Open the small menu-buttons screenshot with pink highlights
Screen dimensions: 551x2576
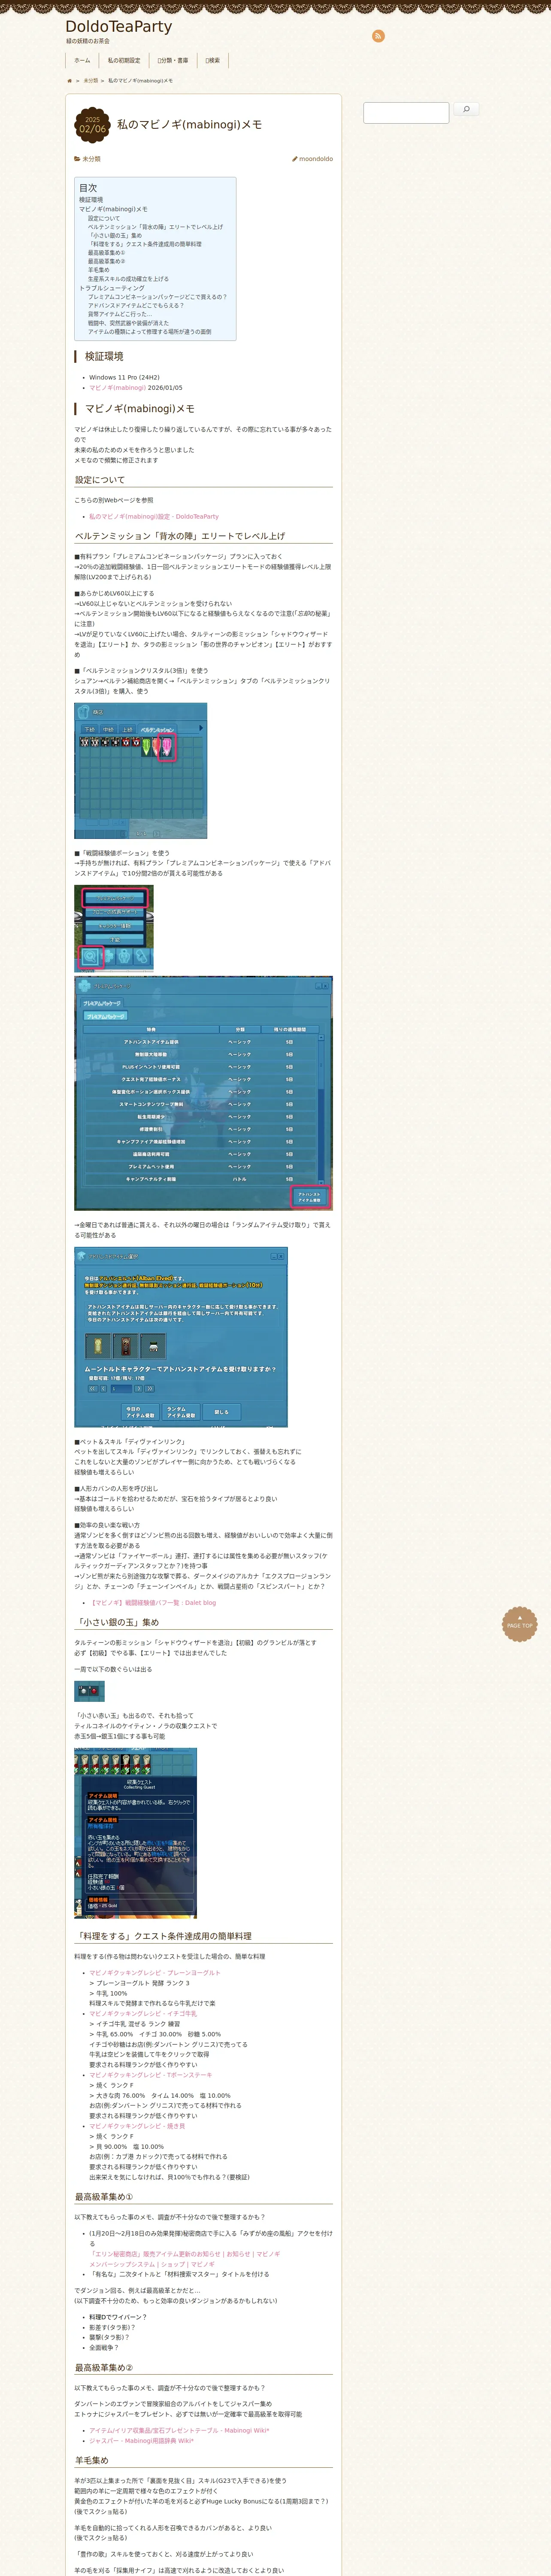pyautogui.click(x=114, y=928)
